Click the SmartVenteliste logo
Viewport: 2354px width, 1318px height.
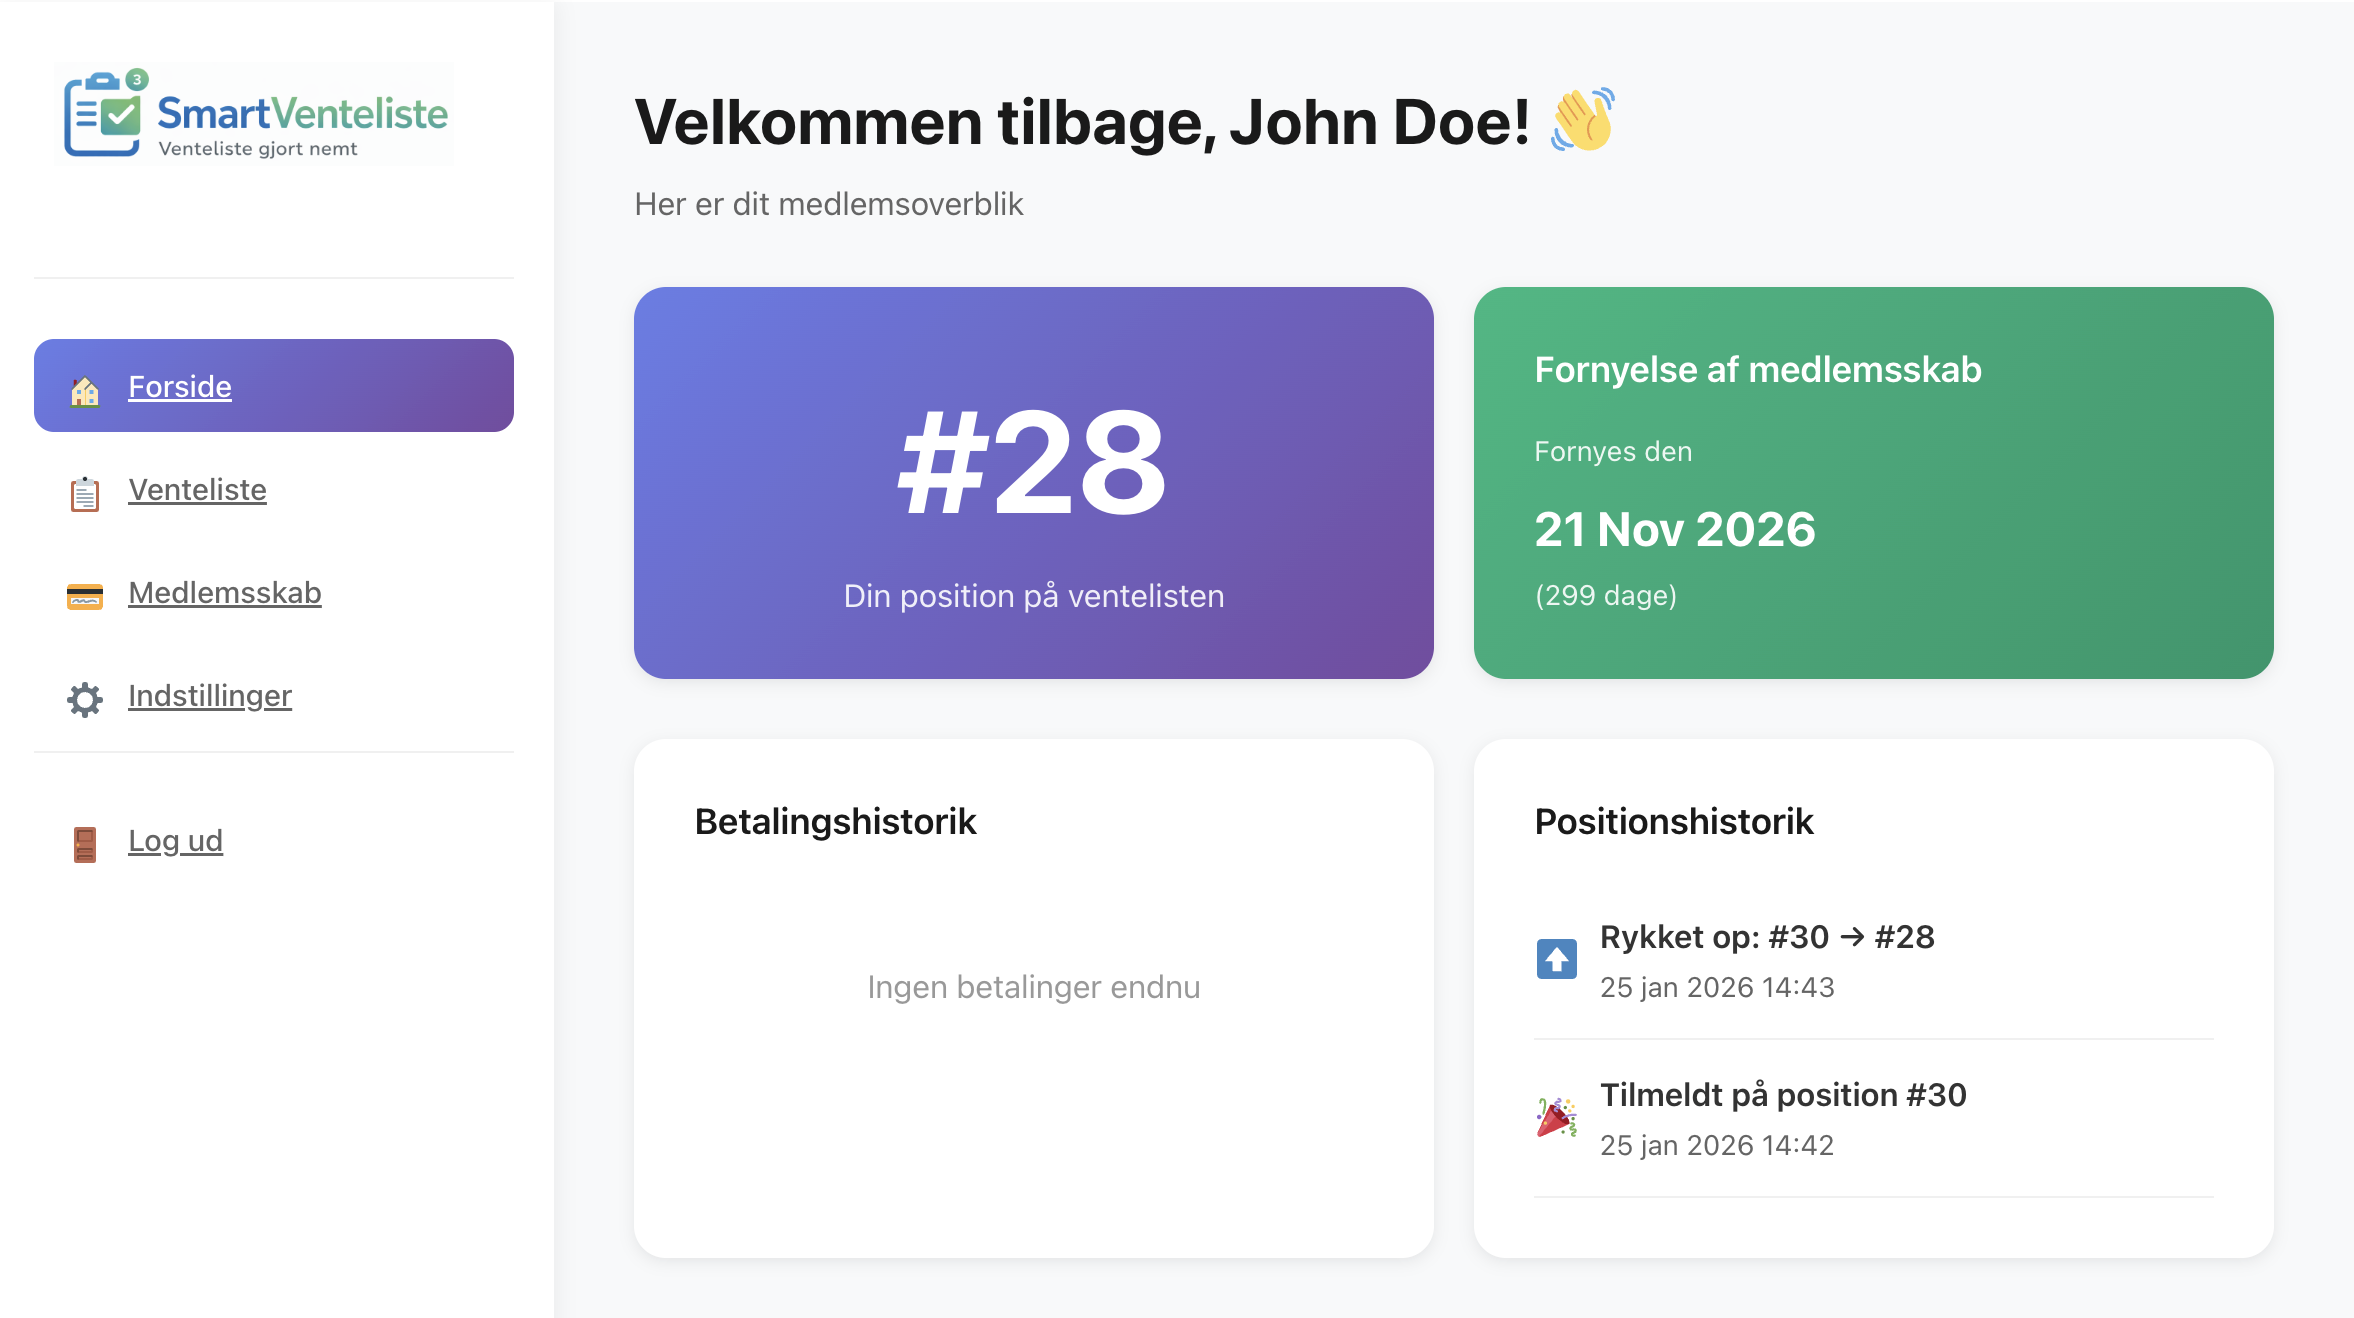pyautogui.click(x=255, y=114)
